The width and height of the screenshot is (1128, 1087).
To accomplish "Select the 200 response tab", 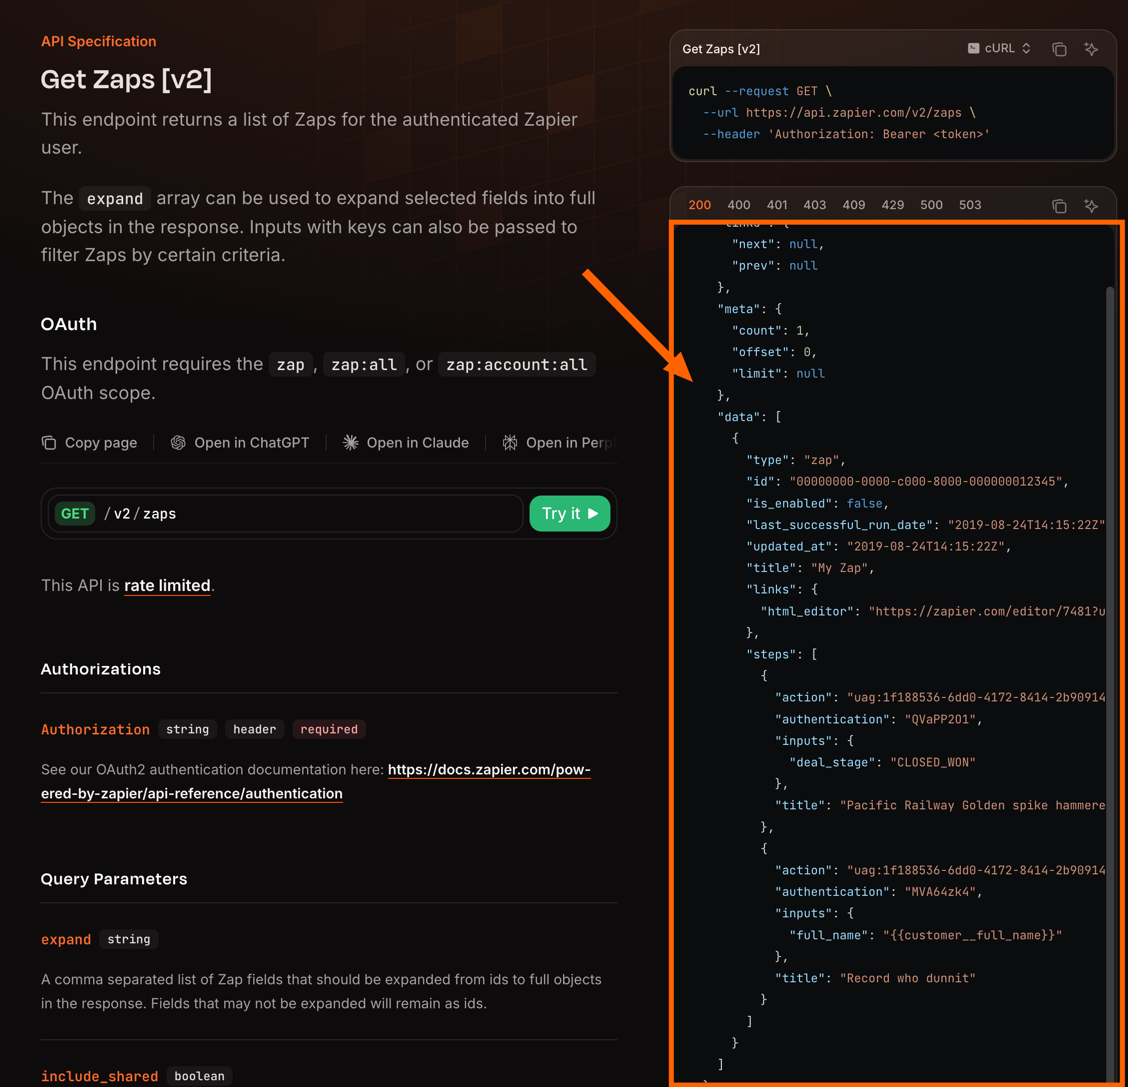I will tap(700, 205).
